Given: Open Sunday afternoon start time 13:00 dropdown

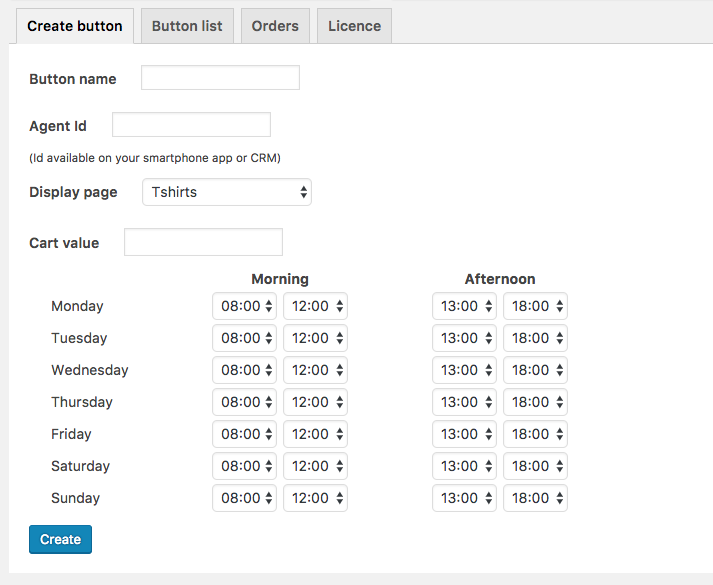Looking at the screenshot, I should point(464,498).
